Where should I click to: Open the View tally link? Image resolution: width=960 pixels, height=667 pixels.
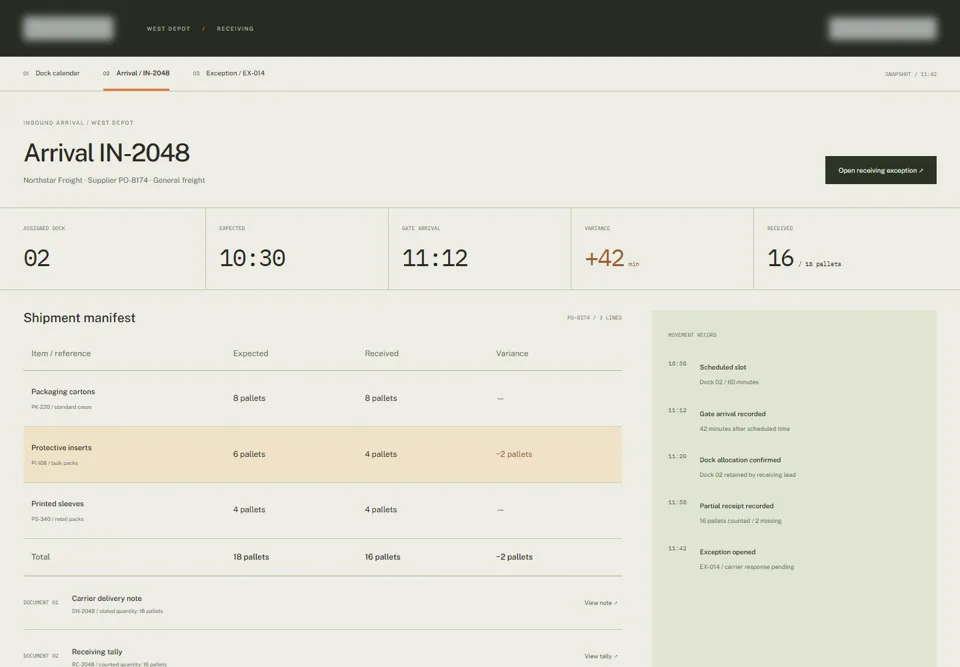coord(601,656)
